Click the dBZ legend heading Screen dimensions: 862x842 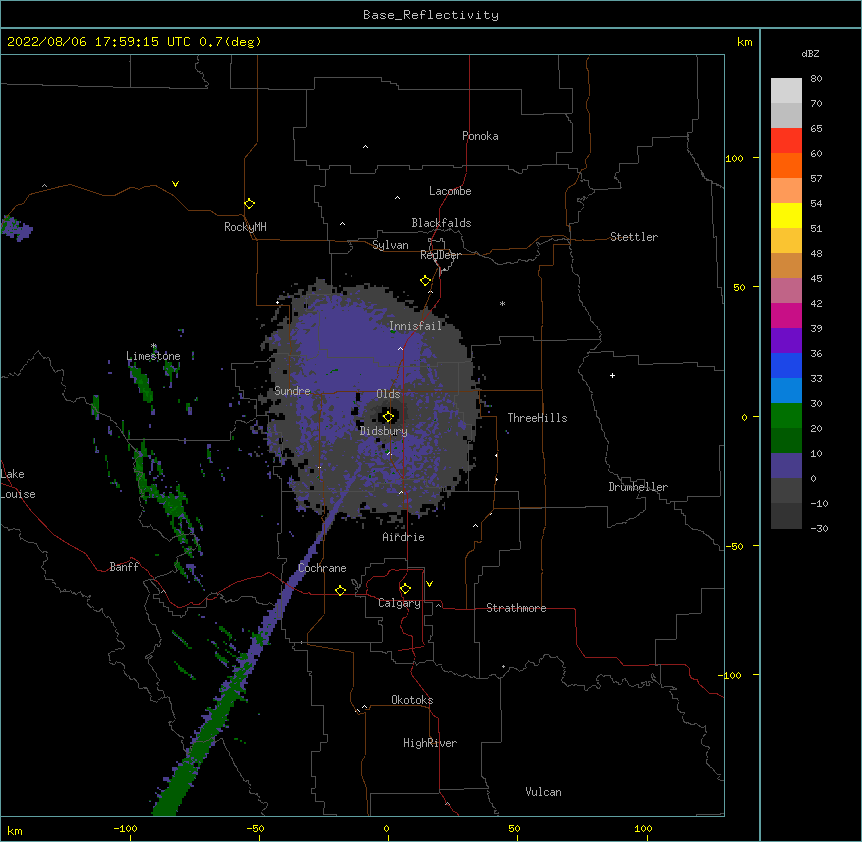pos(810,53)
